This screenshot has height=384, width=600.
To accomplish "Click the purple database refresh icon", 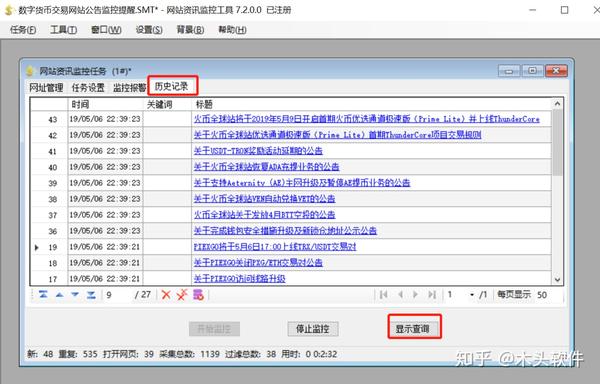I will (x=198, y=295).
